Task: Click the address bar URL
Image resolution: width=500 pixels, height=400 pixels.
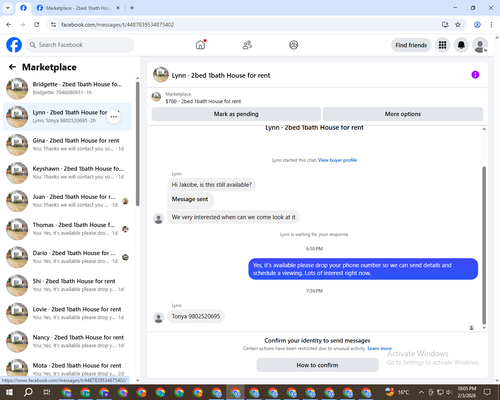Action: (x=117, y=25)
